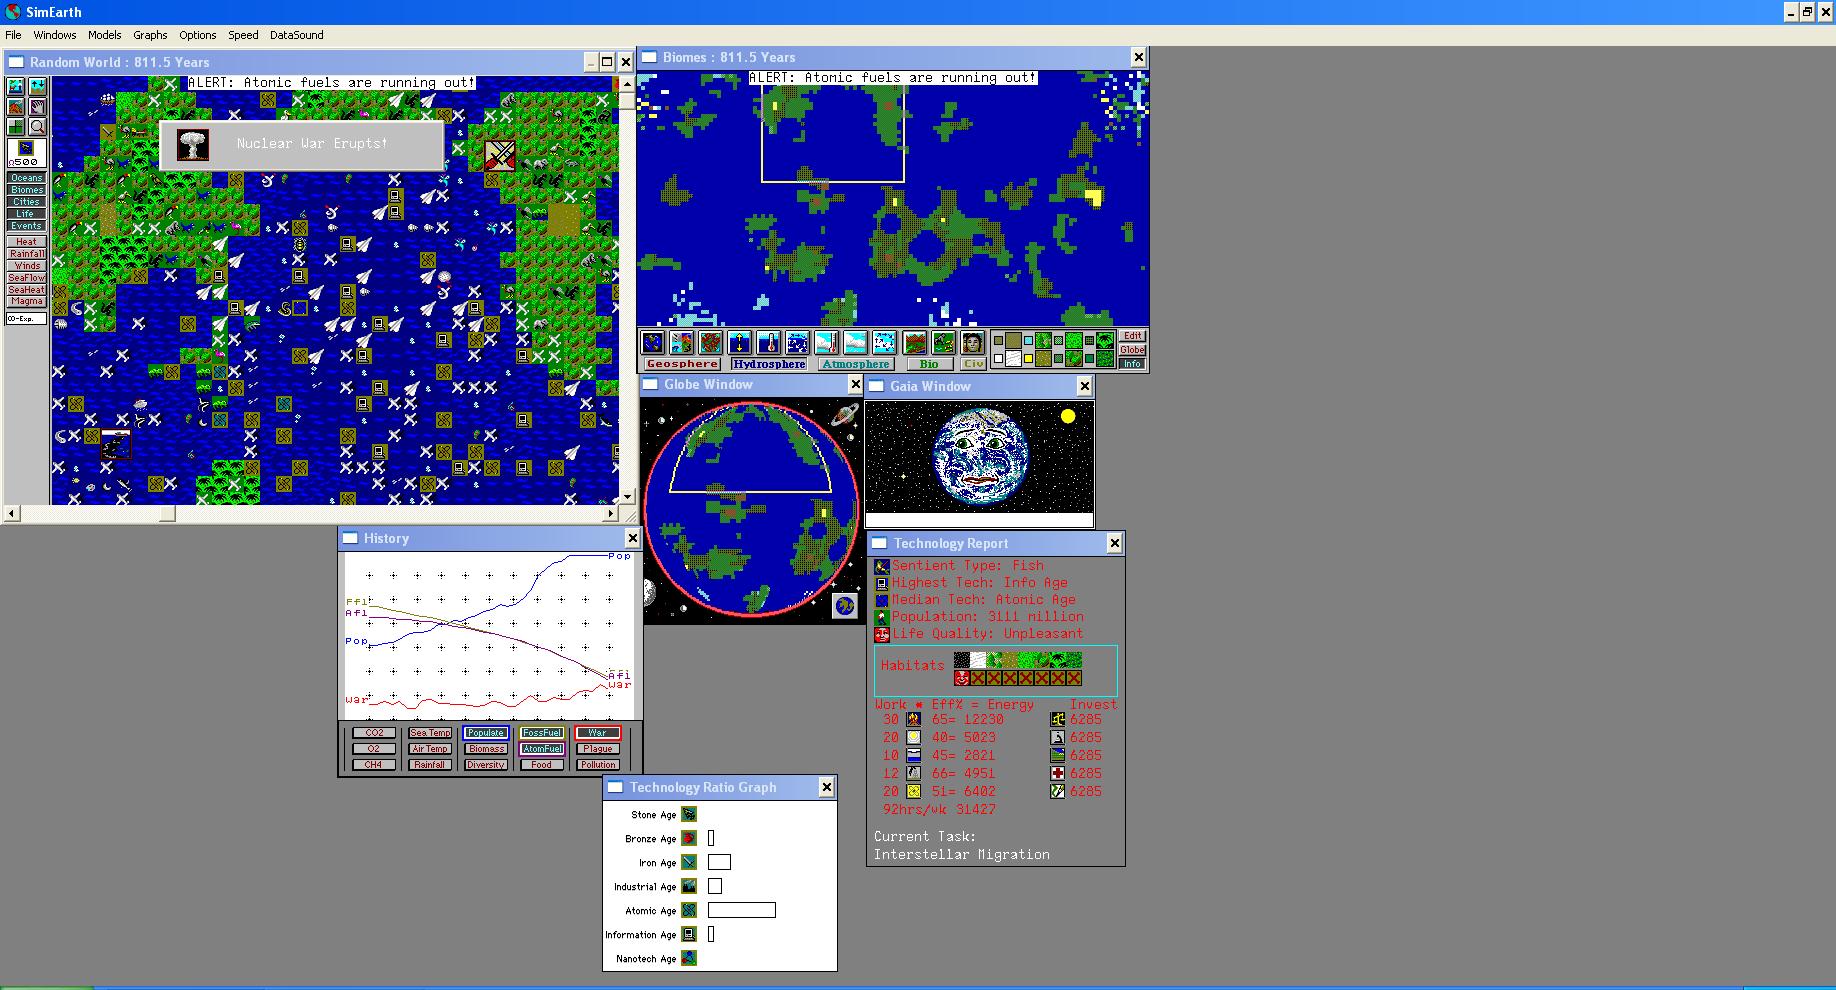
Task: Click the Bio button
Action: 930,364
